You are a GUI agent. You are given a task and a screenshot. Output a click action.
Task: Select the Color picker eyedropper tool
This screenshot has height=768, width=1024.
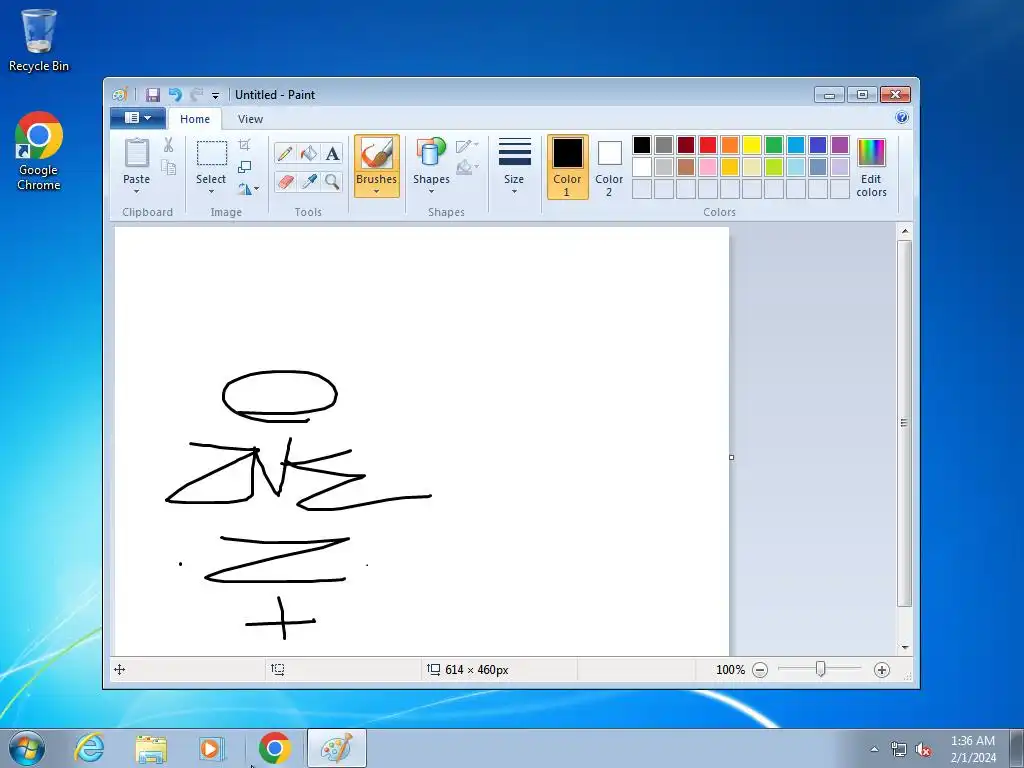pos(309,181)
